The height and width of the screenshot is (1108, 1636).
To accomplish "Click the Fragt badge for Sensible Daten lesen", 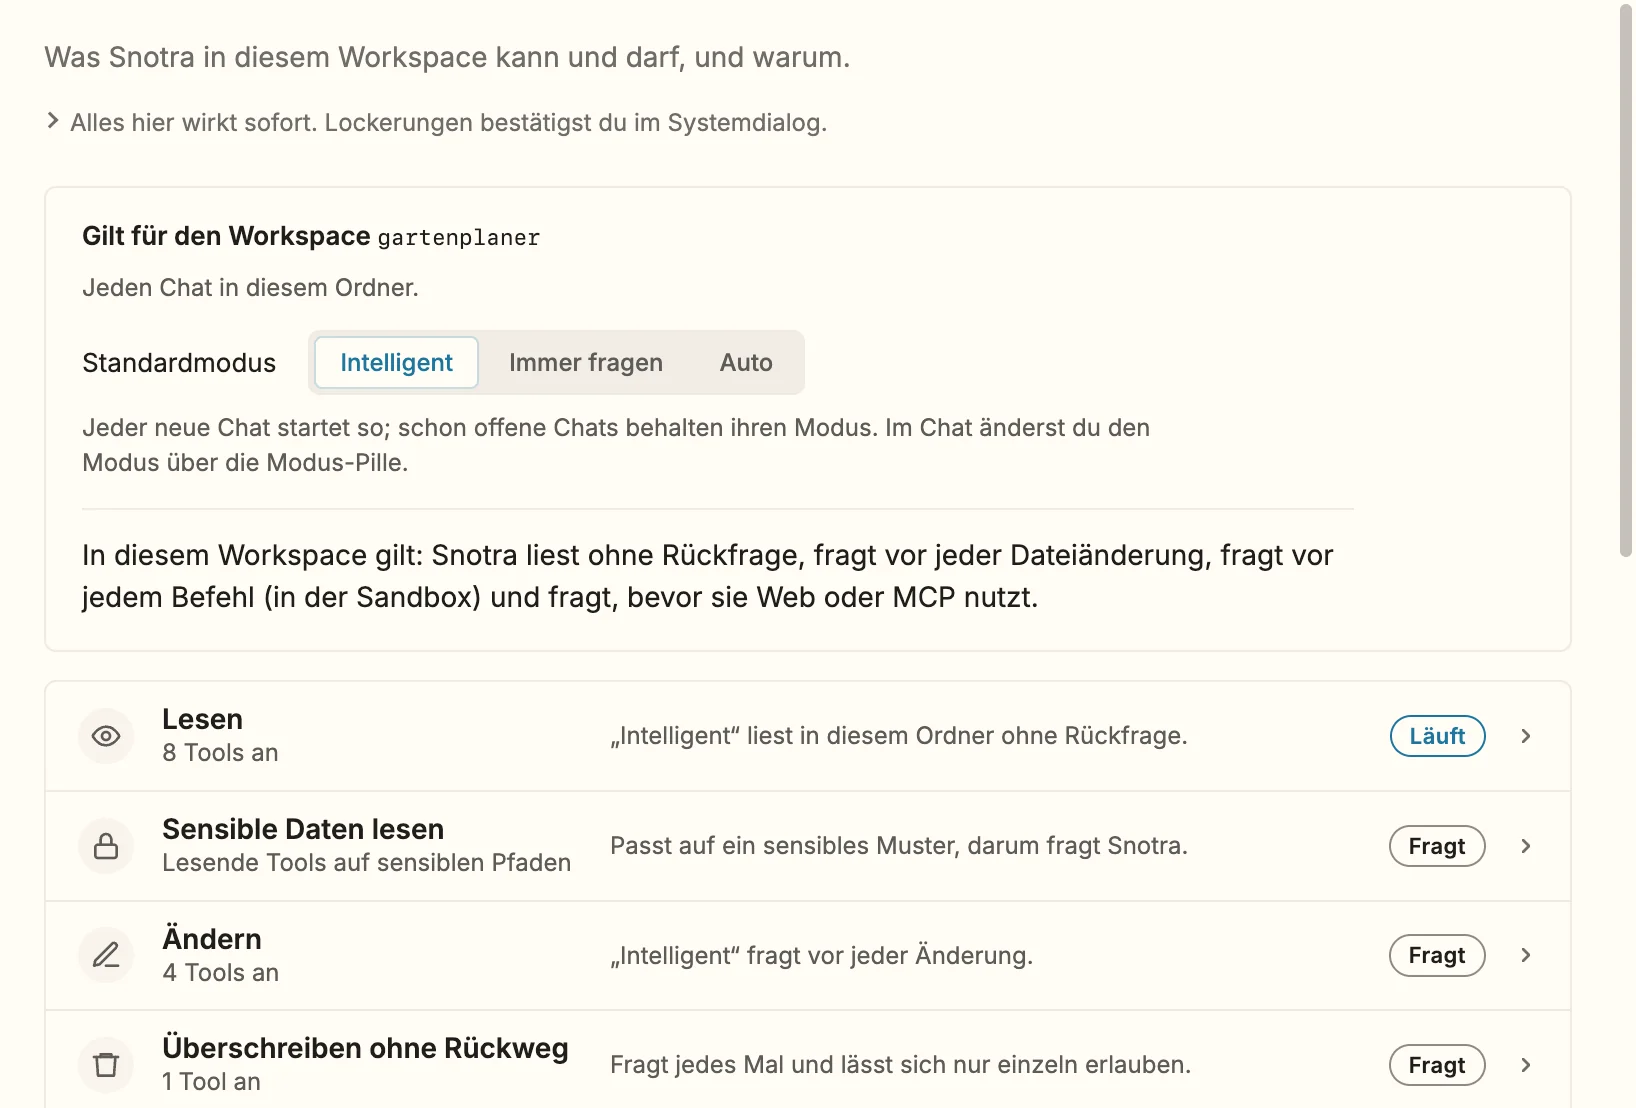I will (1437, 846).
